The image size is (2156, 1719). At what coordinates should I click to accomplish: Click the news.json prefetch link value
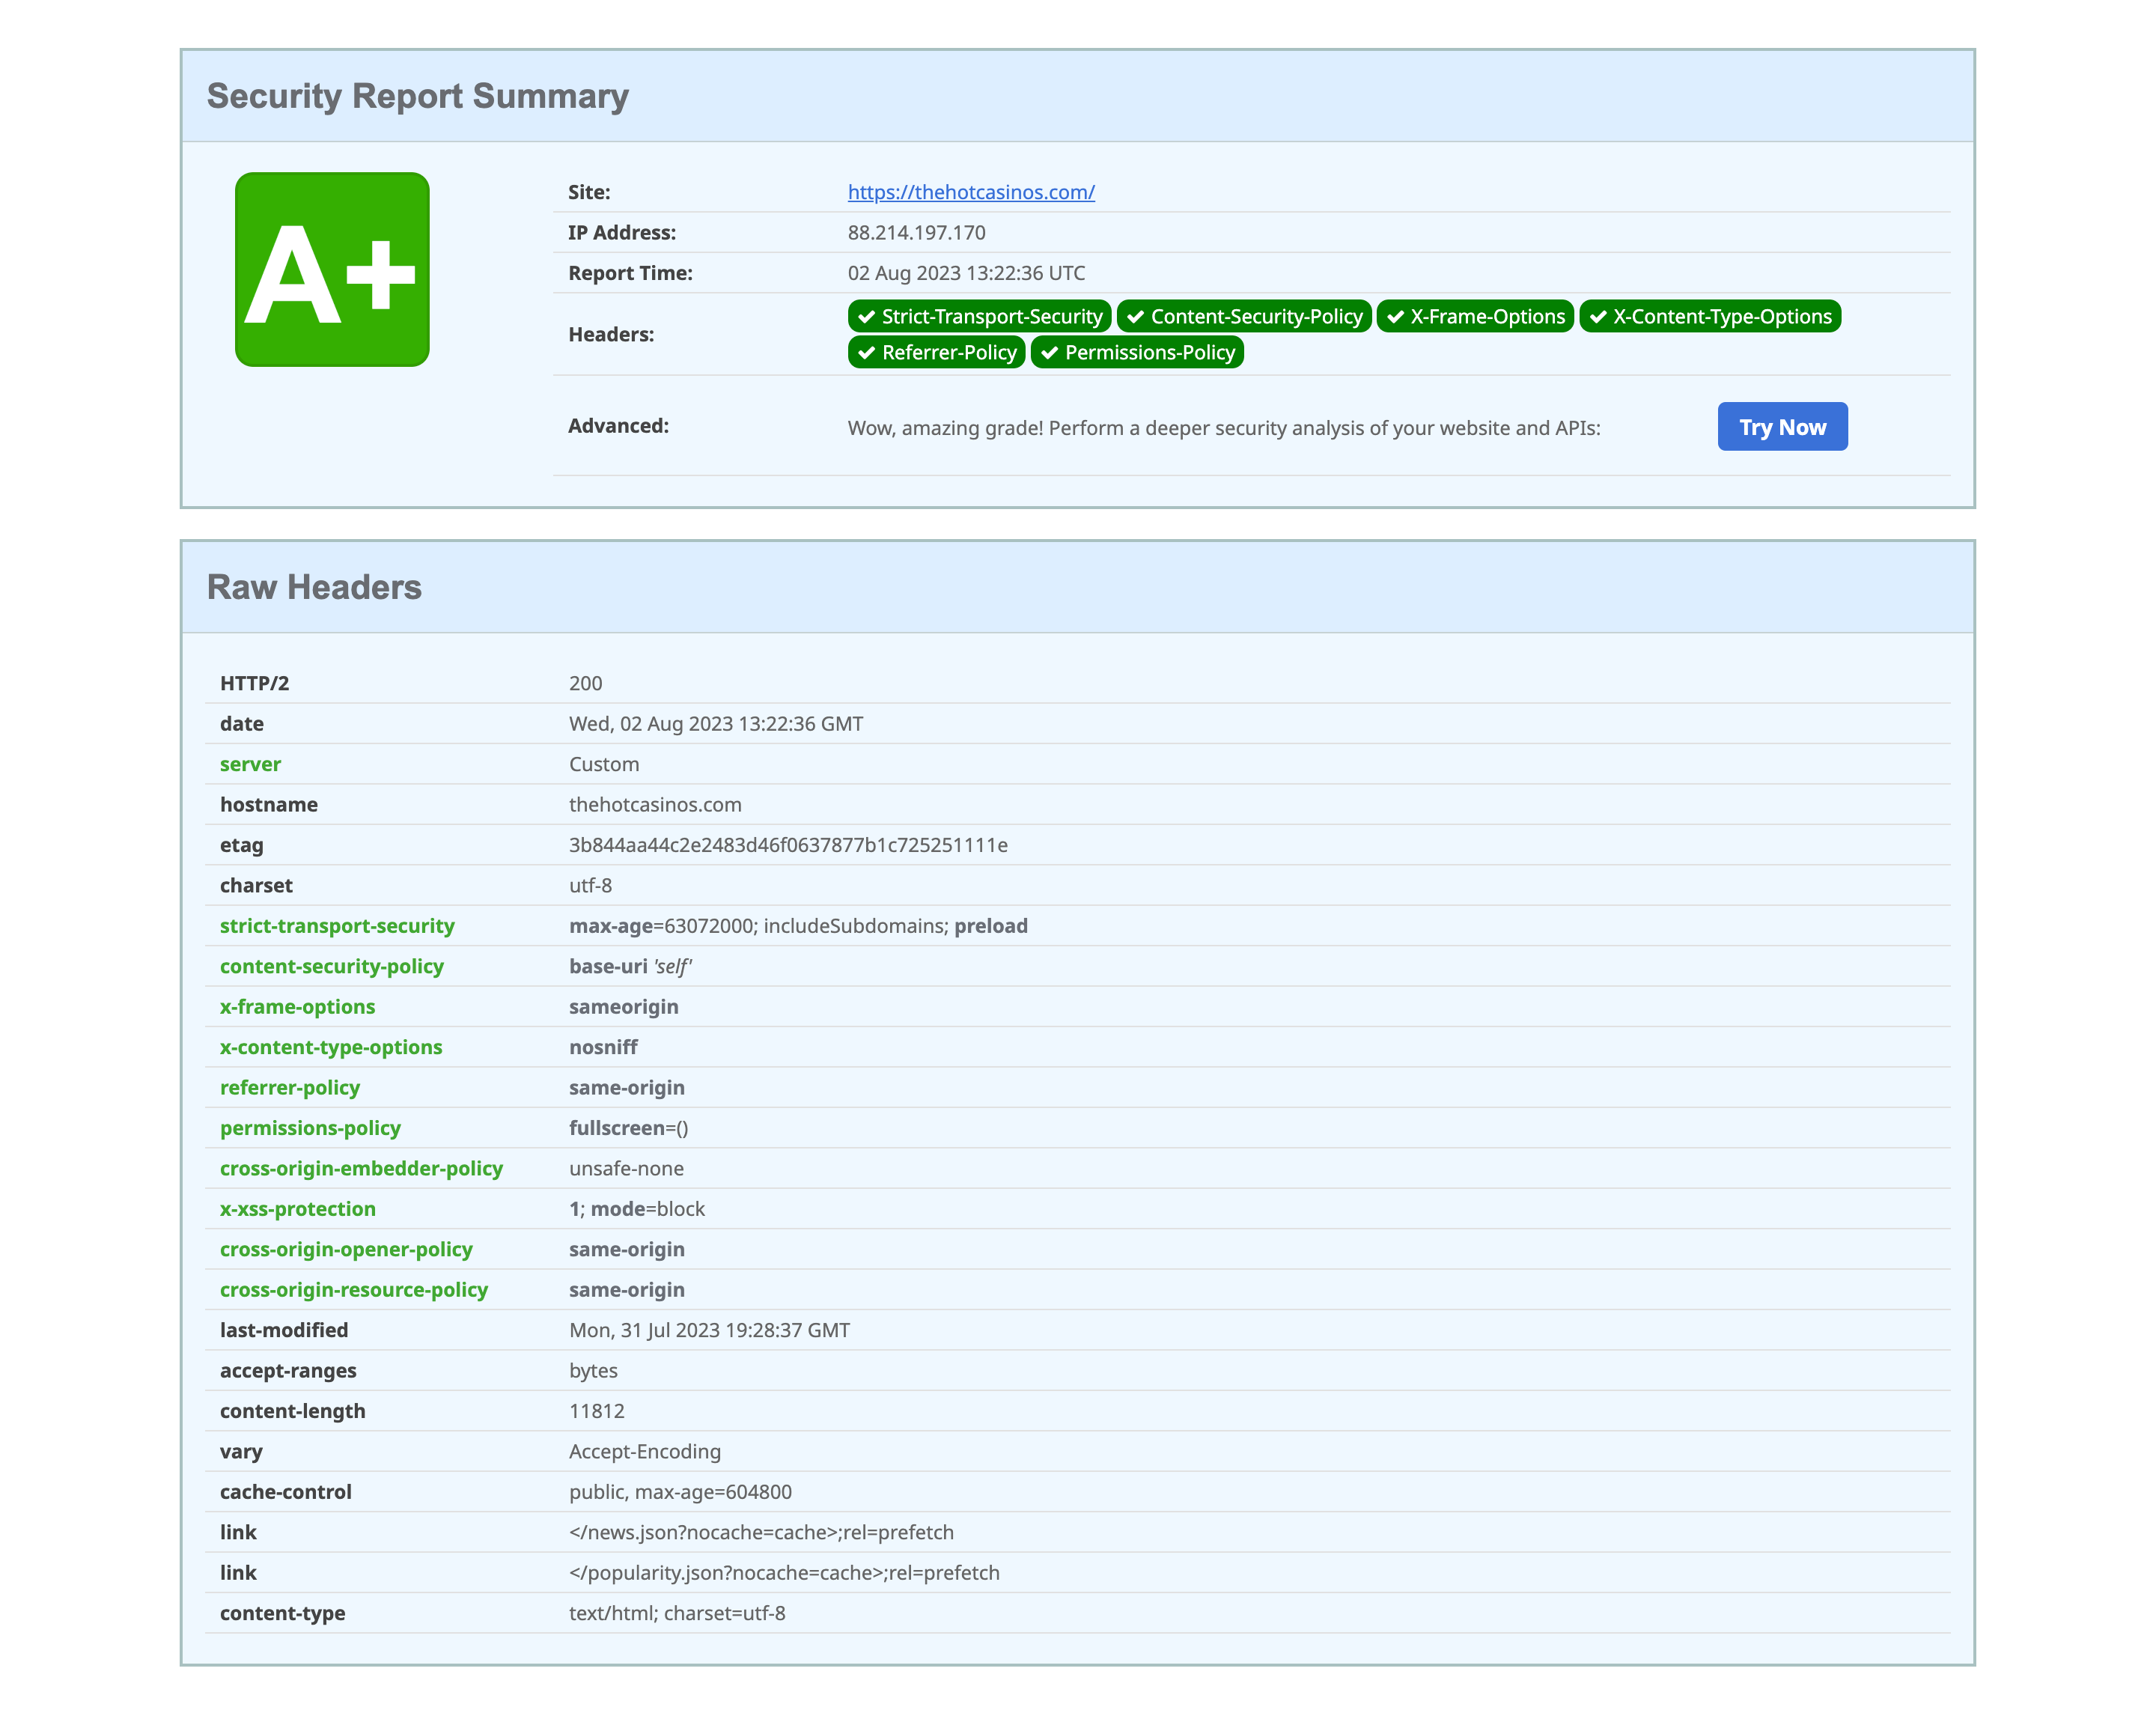(761, 1532)
